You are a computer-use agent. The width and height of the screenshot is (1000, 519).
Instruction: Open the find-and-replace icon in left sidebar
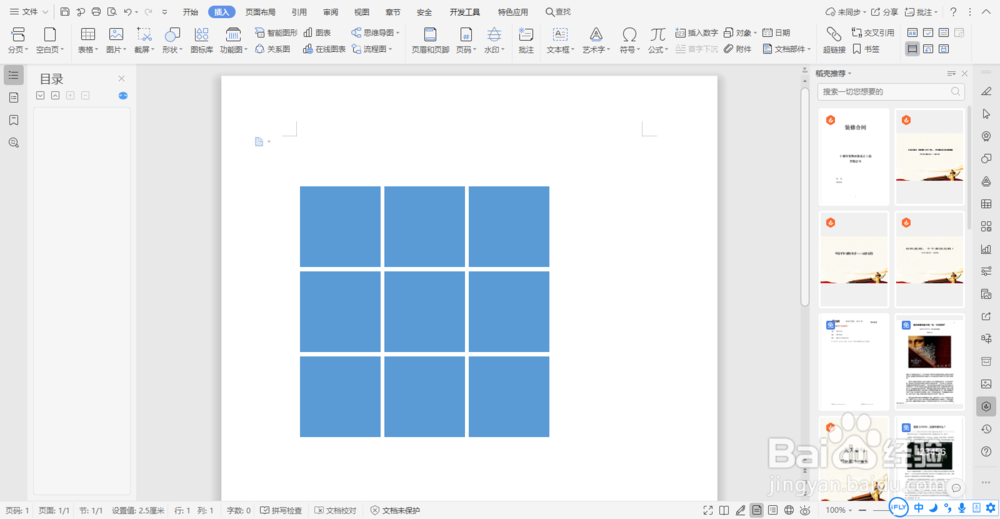coord(13,143)
